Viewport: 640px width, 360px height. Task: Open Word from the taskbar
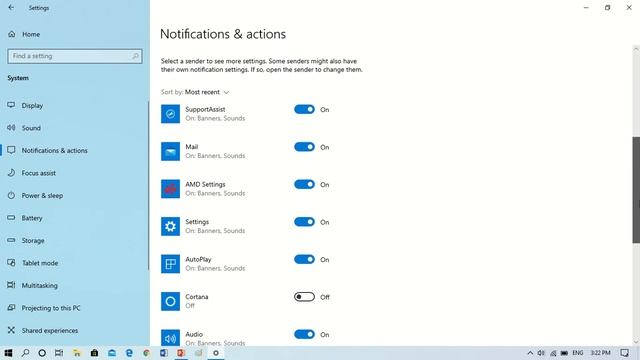pyautogui.click(x=164, y=353)
